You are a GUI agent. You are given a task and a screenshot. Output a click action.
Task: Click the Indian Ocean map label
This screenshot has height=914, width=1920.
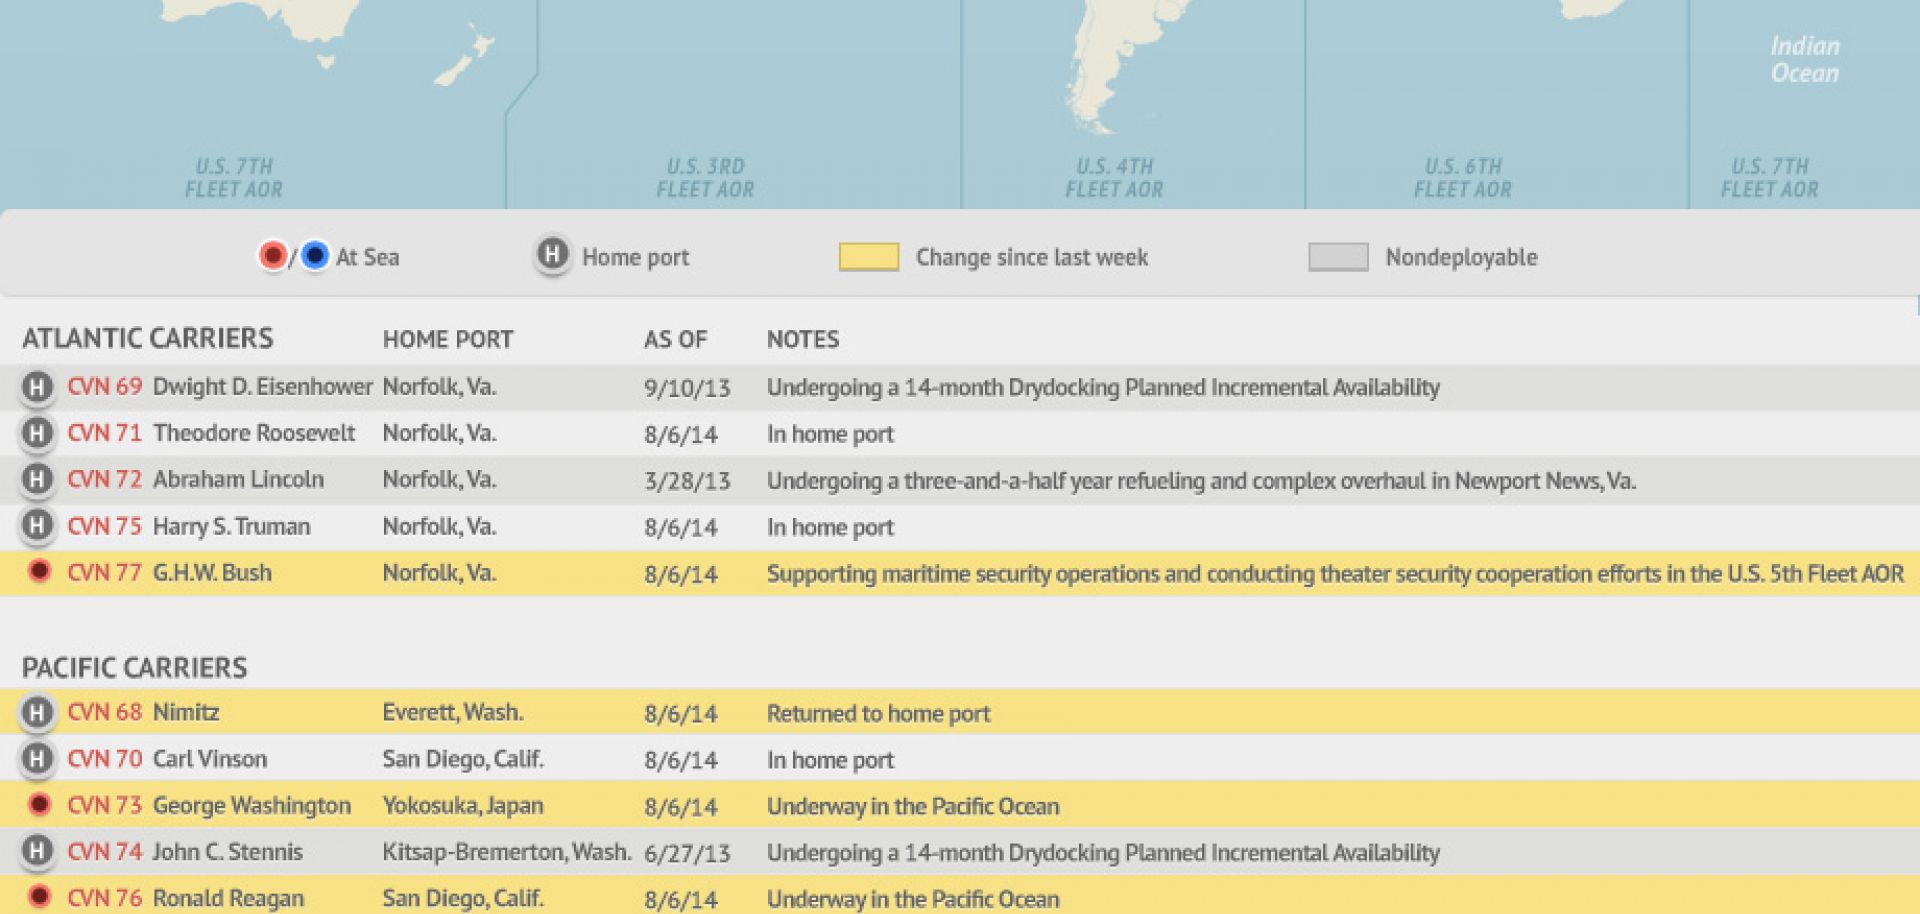point(1805,59)
